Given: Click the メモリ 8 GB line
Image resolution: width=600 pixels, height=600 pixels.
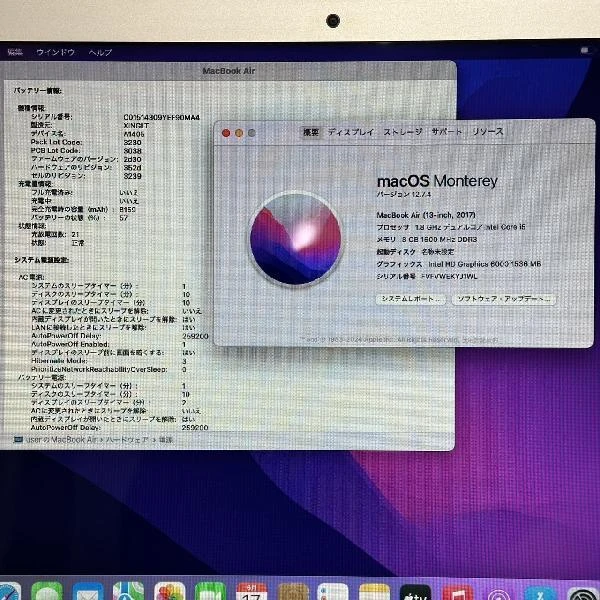Looking at the screenshot, I should [427, 239].
